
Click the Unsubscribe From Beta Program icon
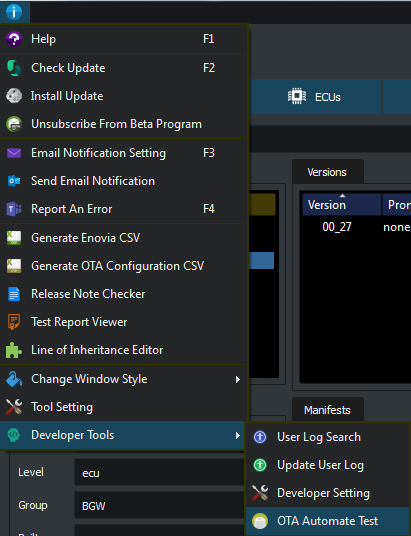[x=14, y=124]
